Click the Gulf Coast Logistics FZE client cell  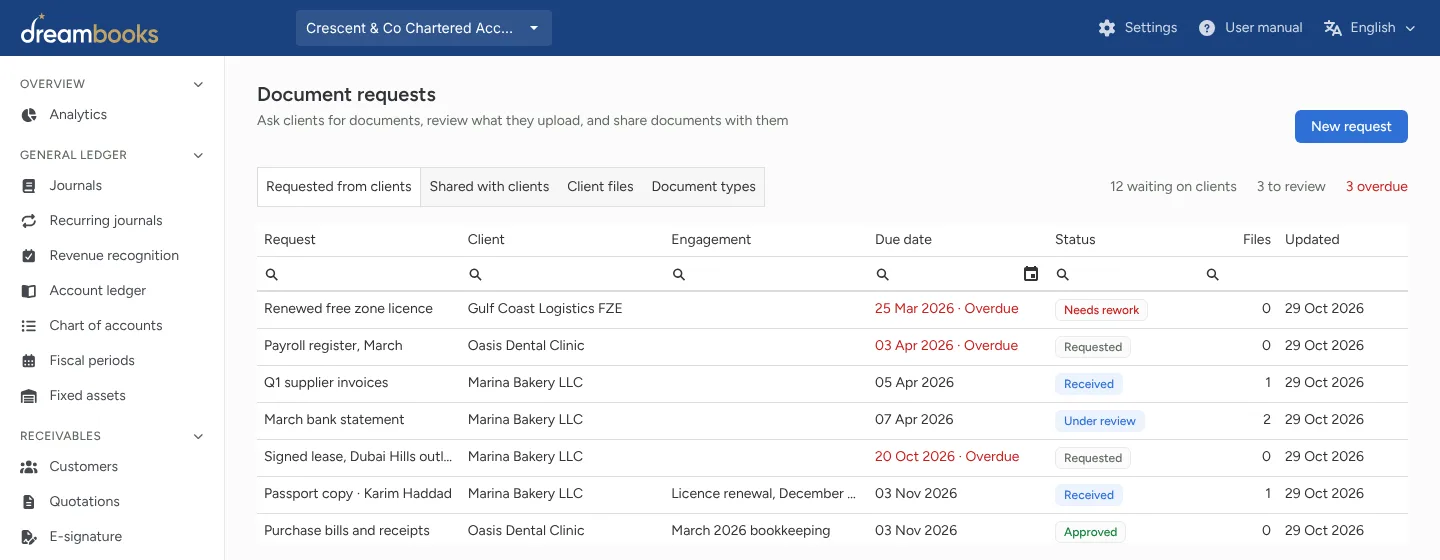pyautogui.click(x=545, y=309)
